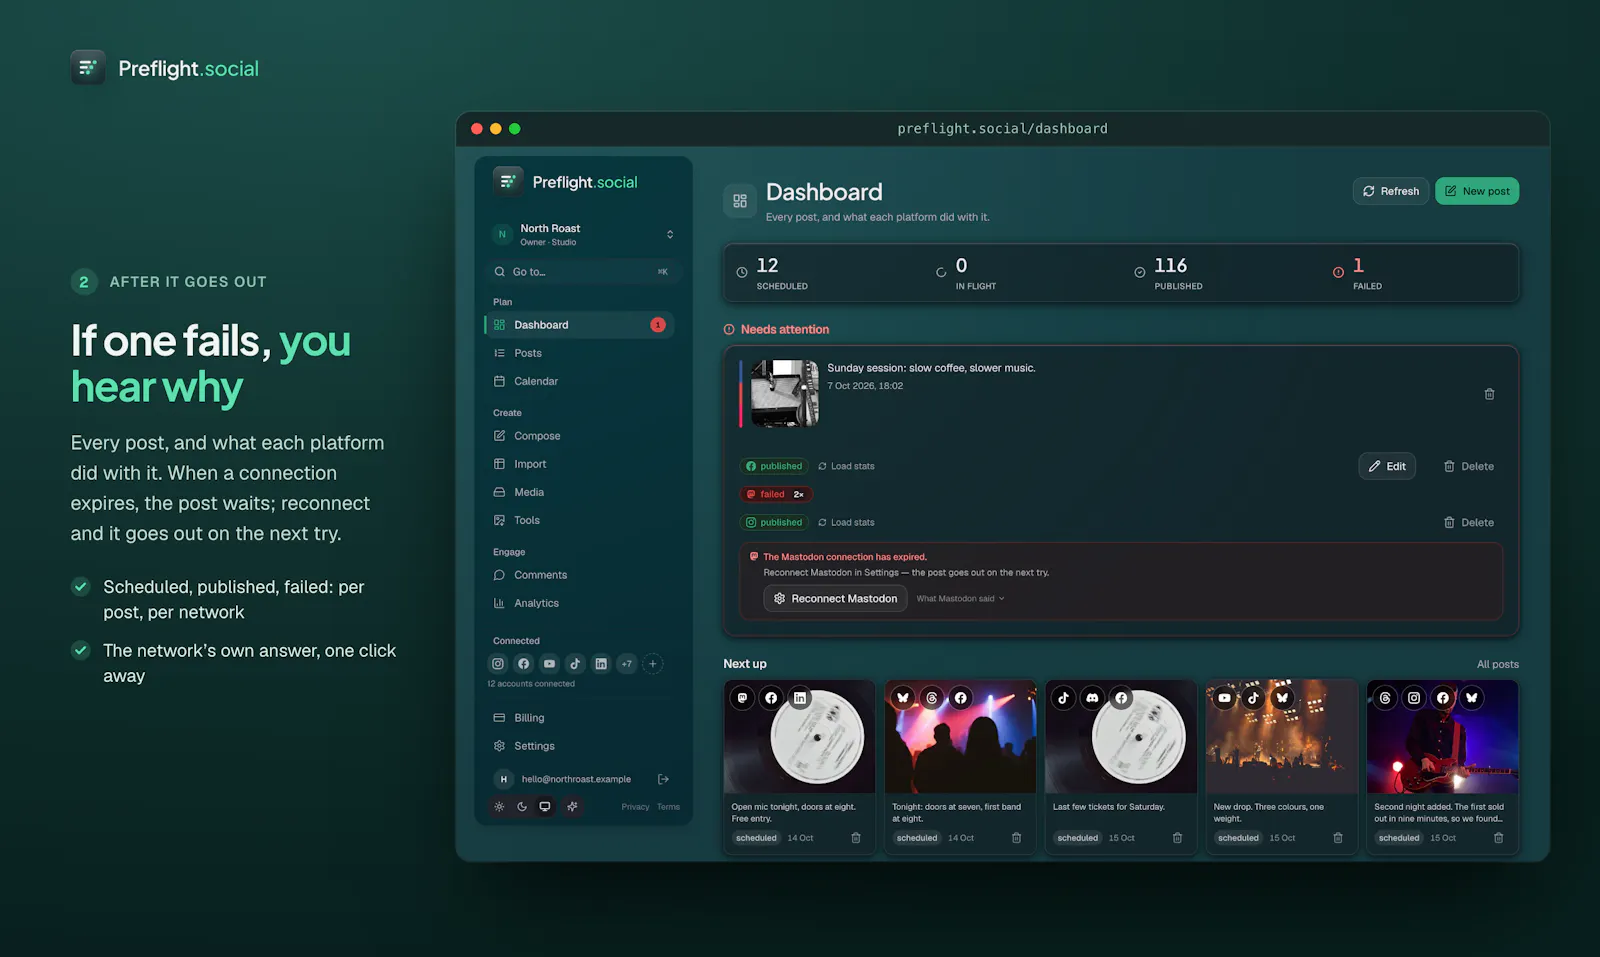Select system theme monitor toggle
The height and width of the screenshot is (957, 1600).
coord(545,806)
